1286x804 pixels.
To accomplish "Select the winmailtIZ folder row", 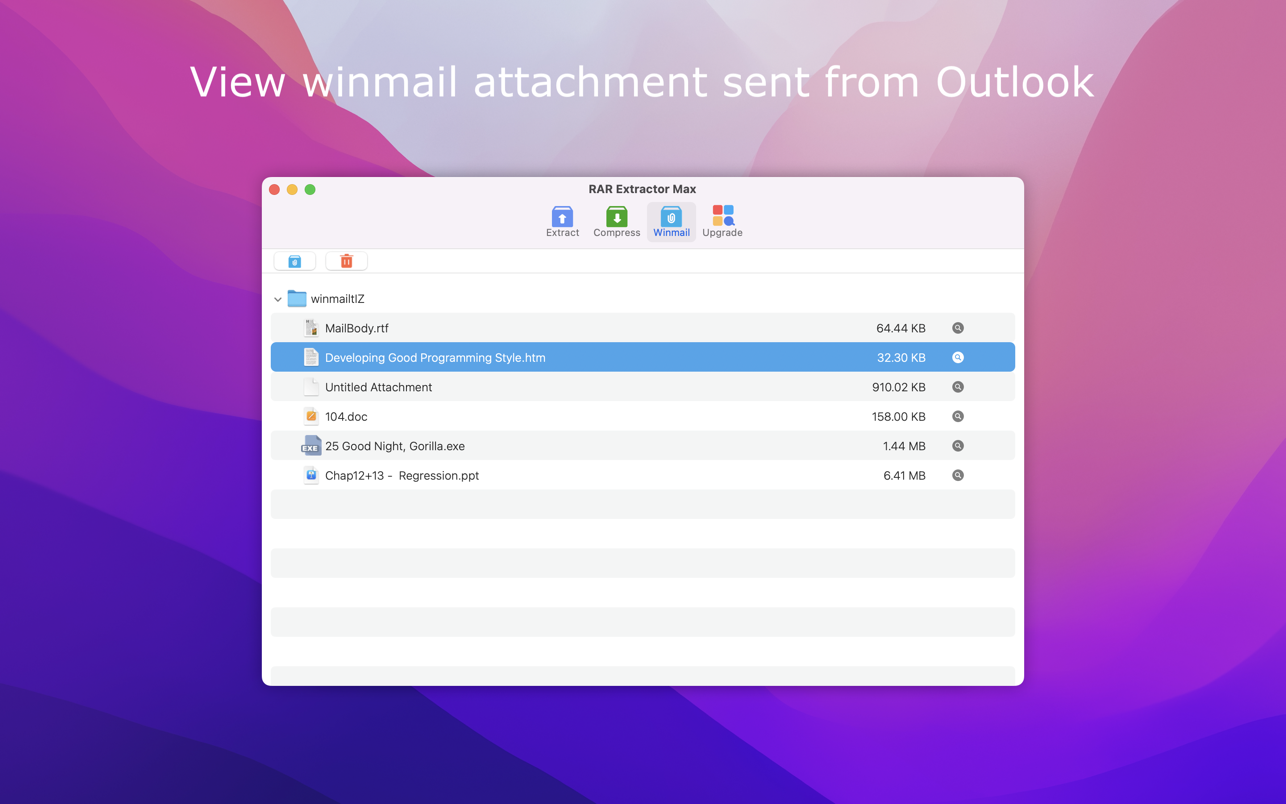I will coord(338,299).
